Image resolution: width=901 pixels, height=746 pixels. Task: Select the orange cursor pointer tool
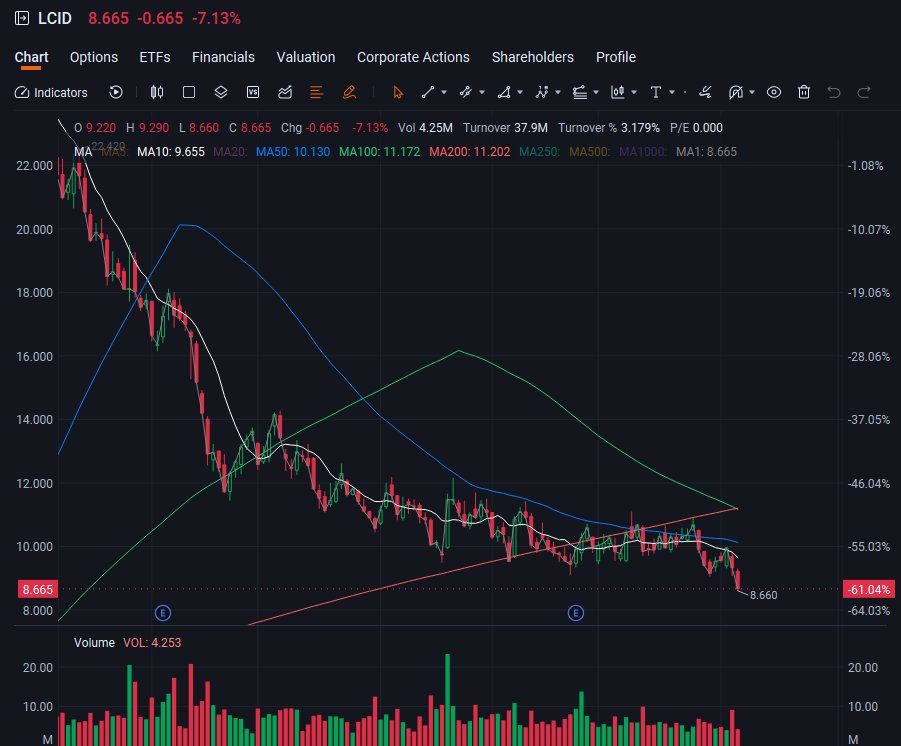(398, 92)
